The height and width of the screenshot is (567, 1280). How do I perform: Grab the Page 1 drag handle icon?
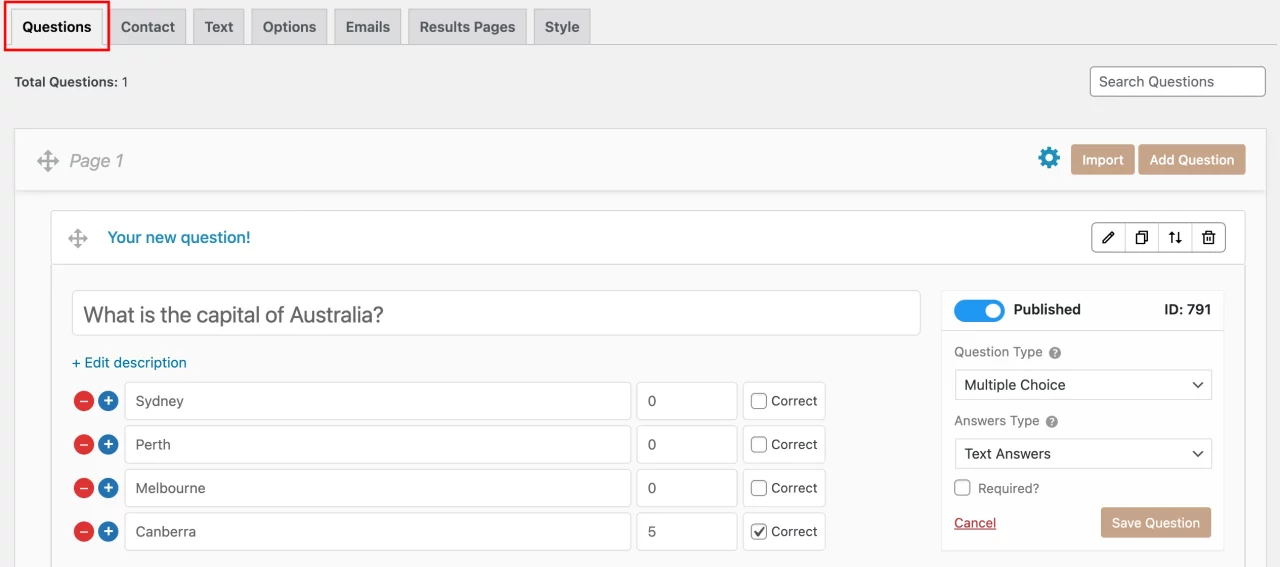coord(48,161)
